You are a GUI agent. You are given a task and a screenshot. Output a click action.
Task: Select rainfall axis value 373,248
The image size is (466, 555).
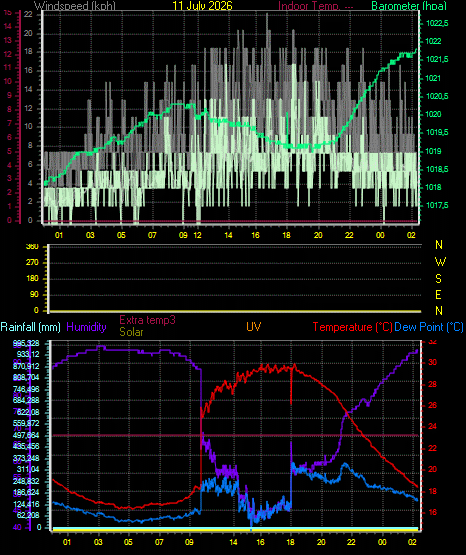coord(26,458)
